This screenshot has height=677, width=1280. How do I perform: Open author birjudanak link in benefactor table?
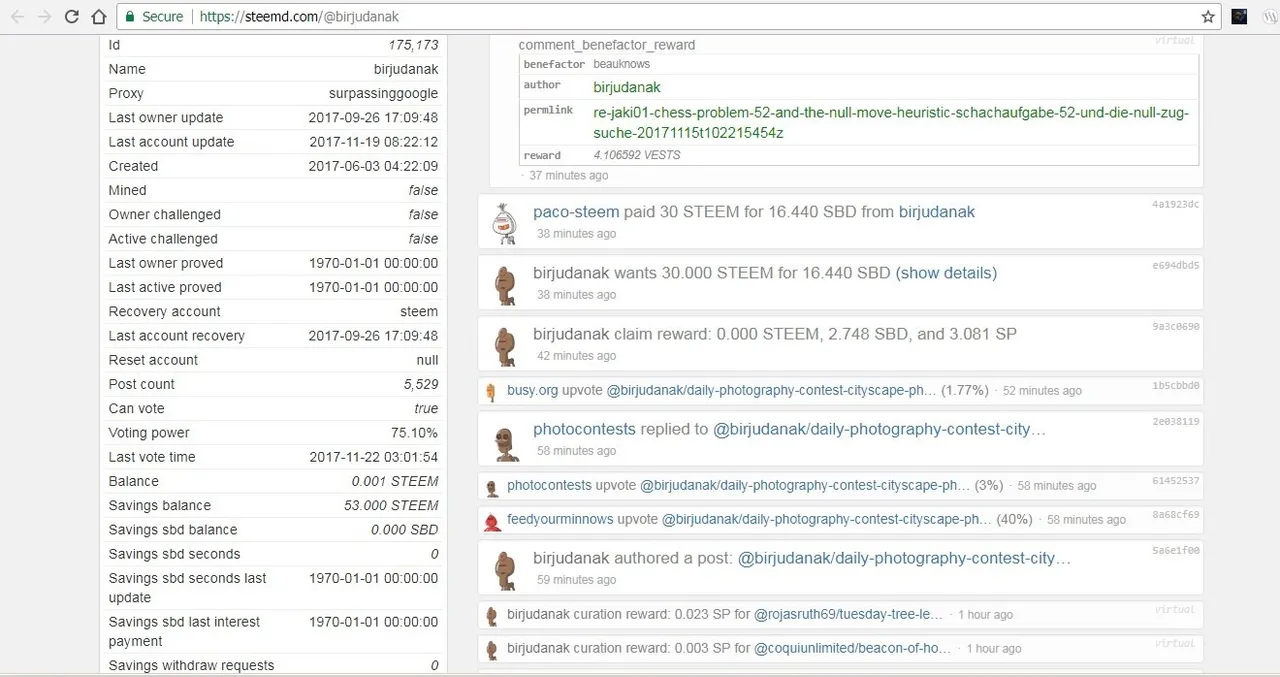[x=627, y=87]
